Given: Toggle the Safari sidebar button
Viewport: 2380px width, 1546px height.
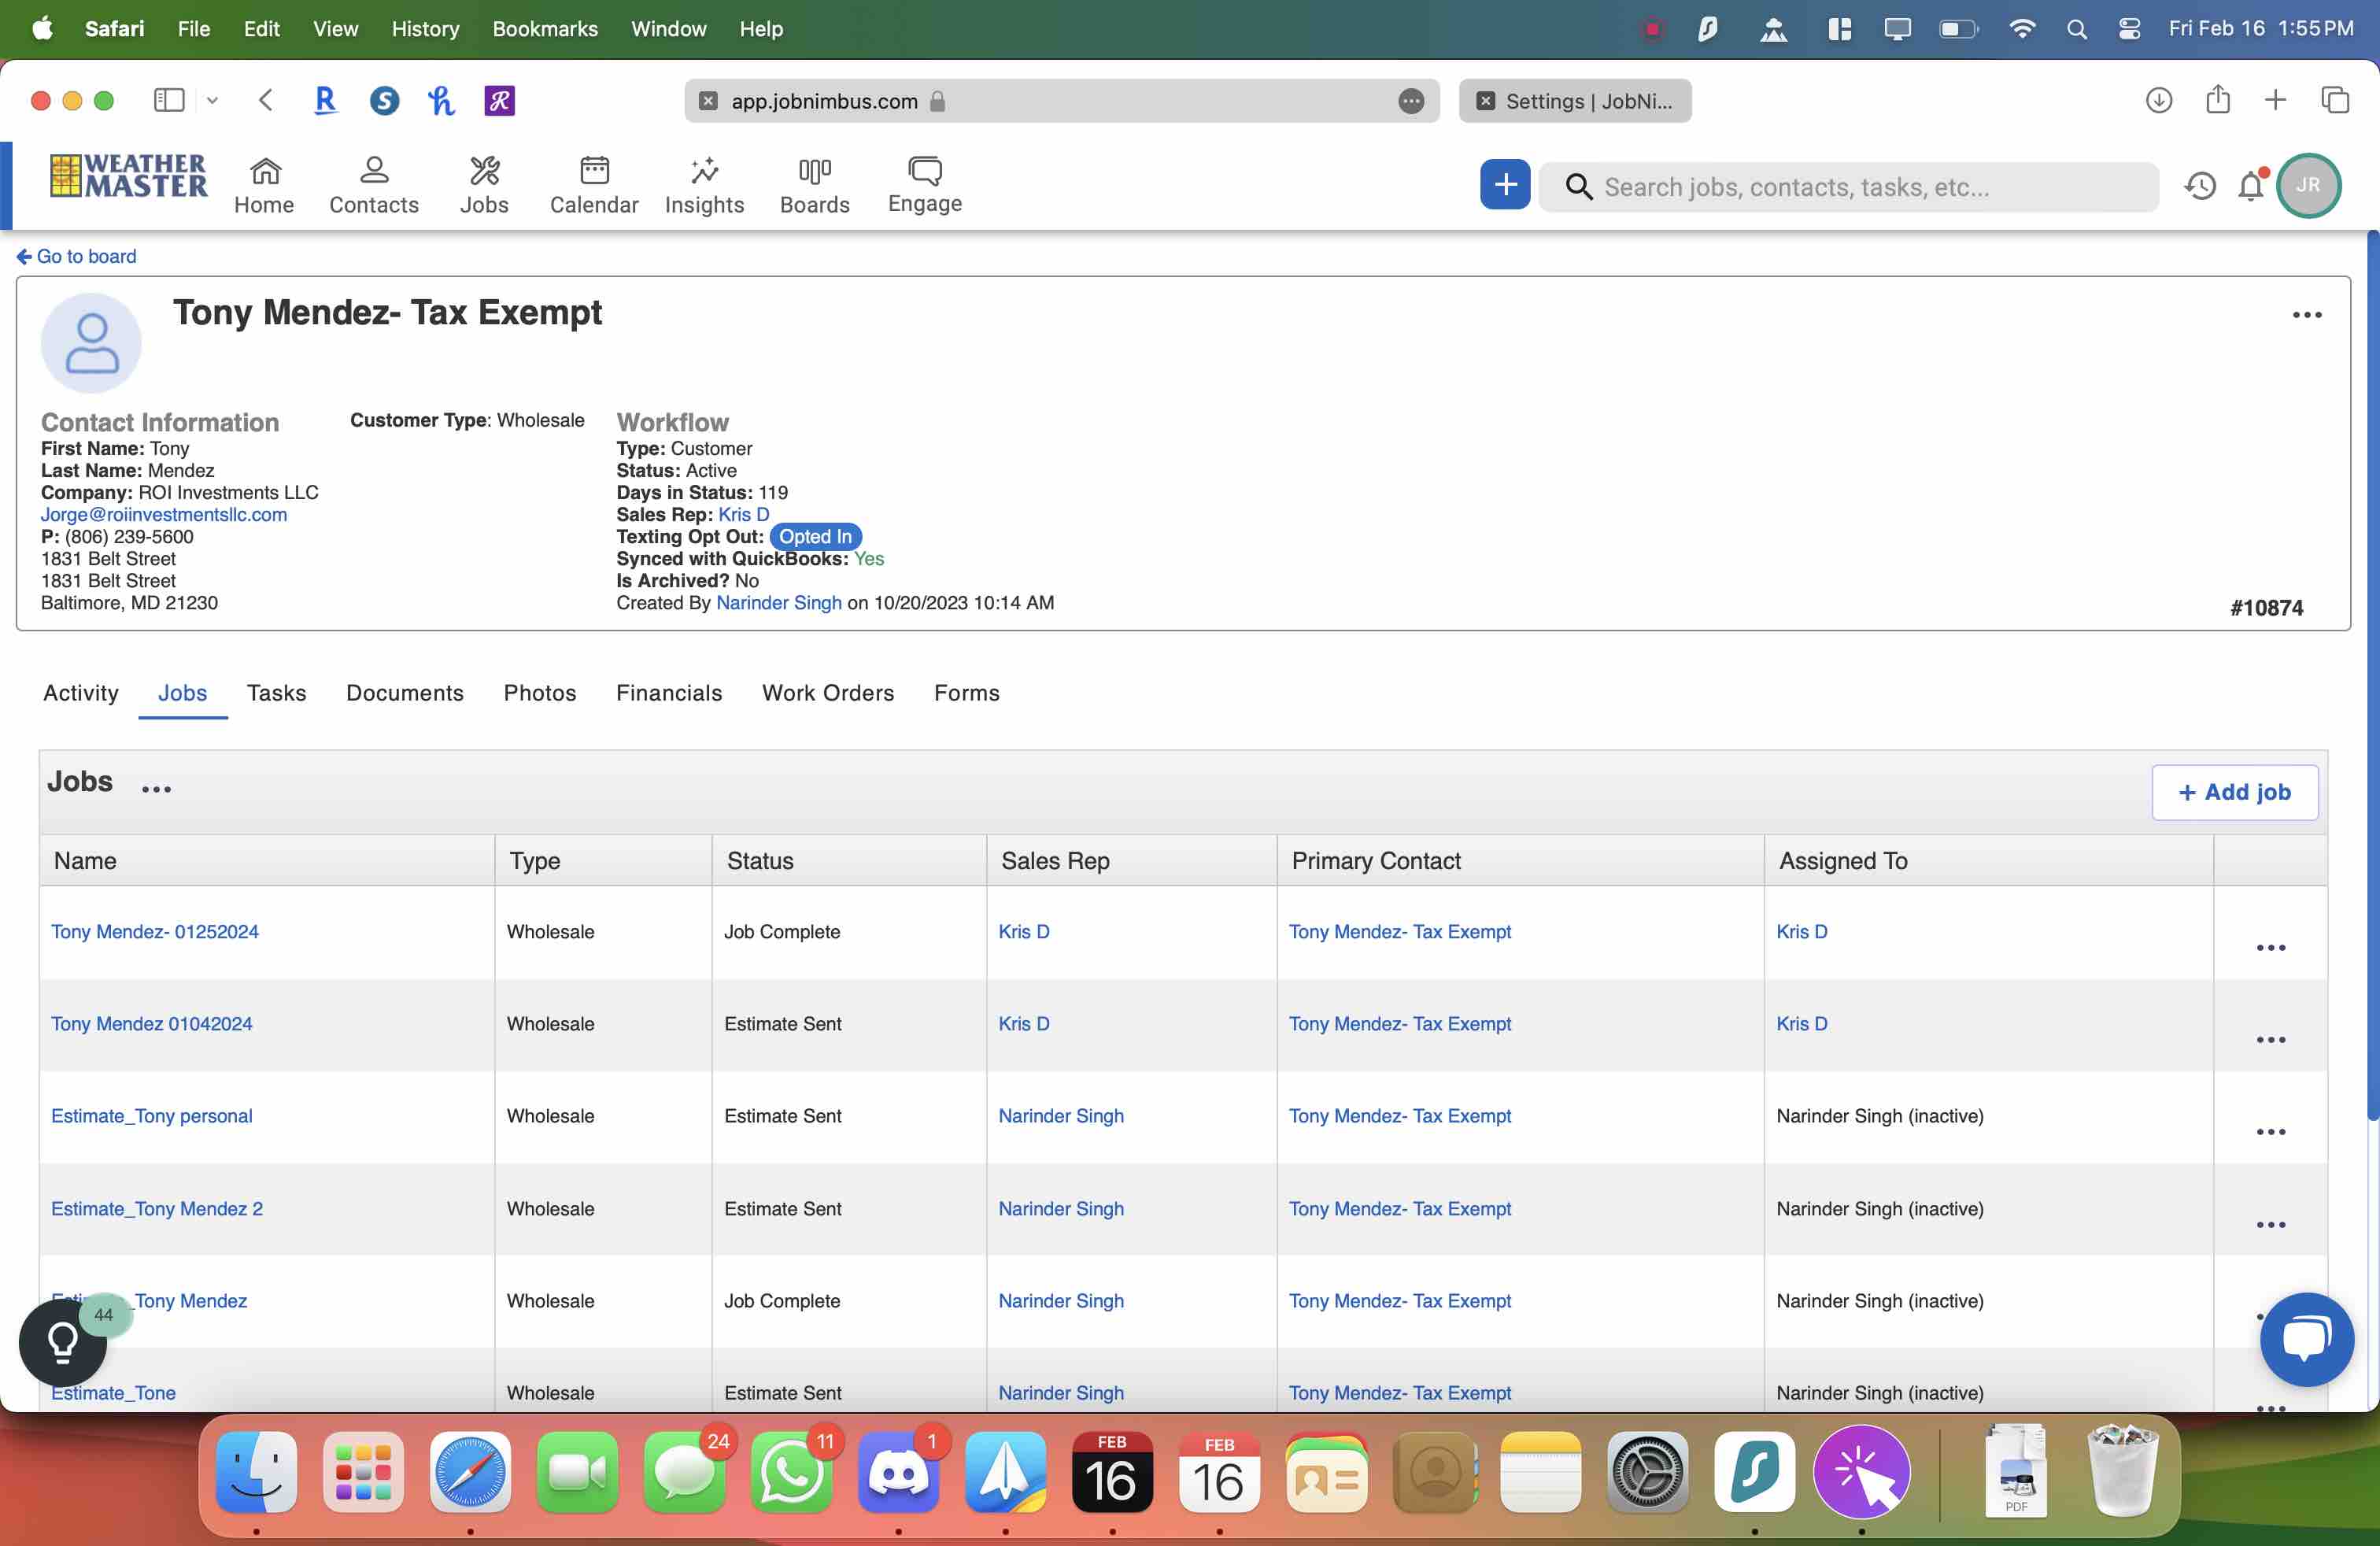Looking at the screenshot, I should [x=168, y=100].
